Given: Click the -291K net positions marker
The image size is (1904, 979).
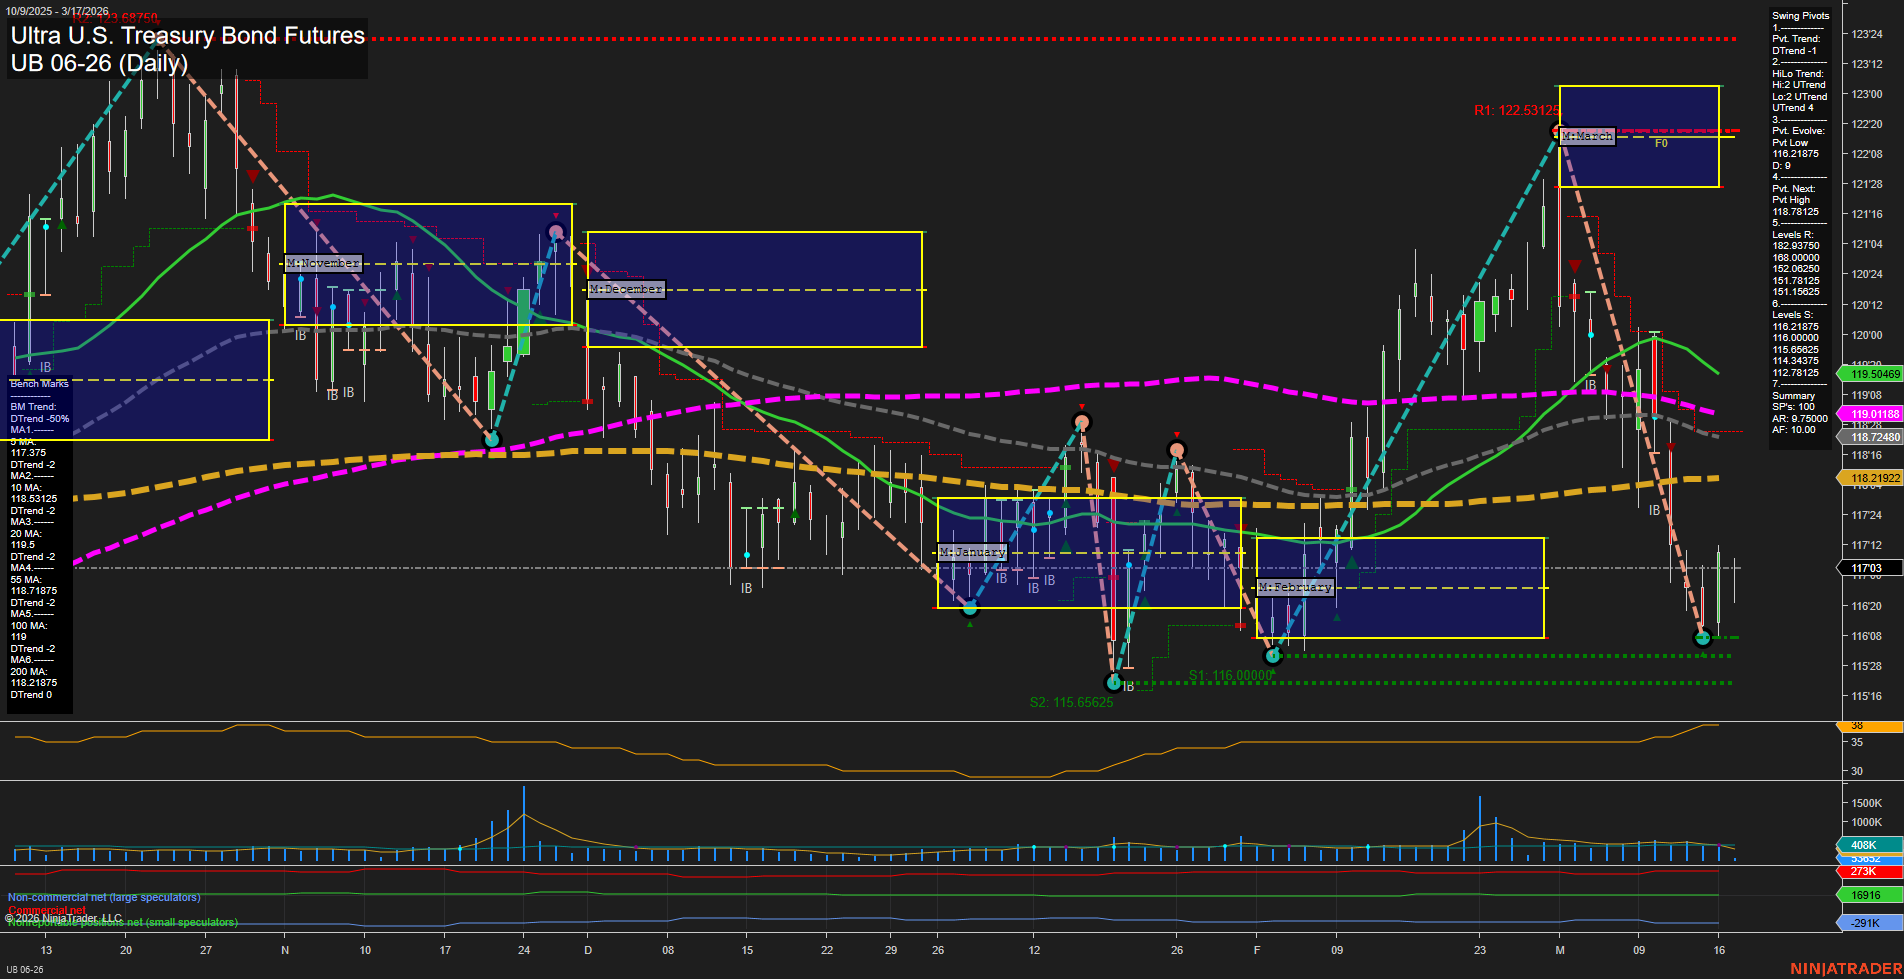Looking at the screenshot, I should click(1868, 923).
